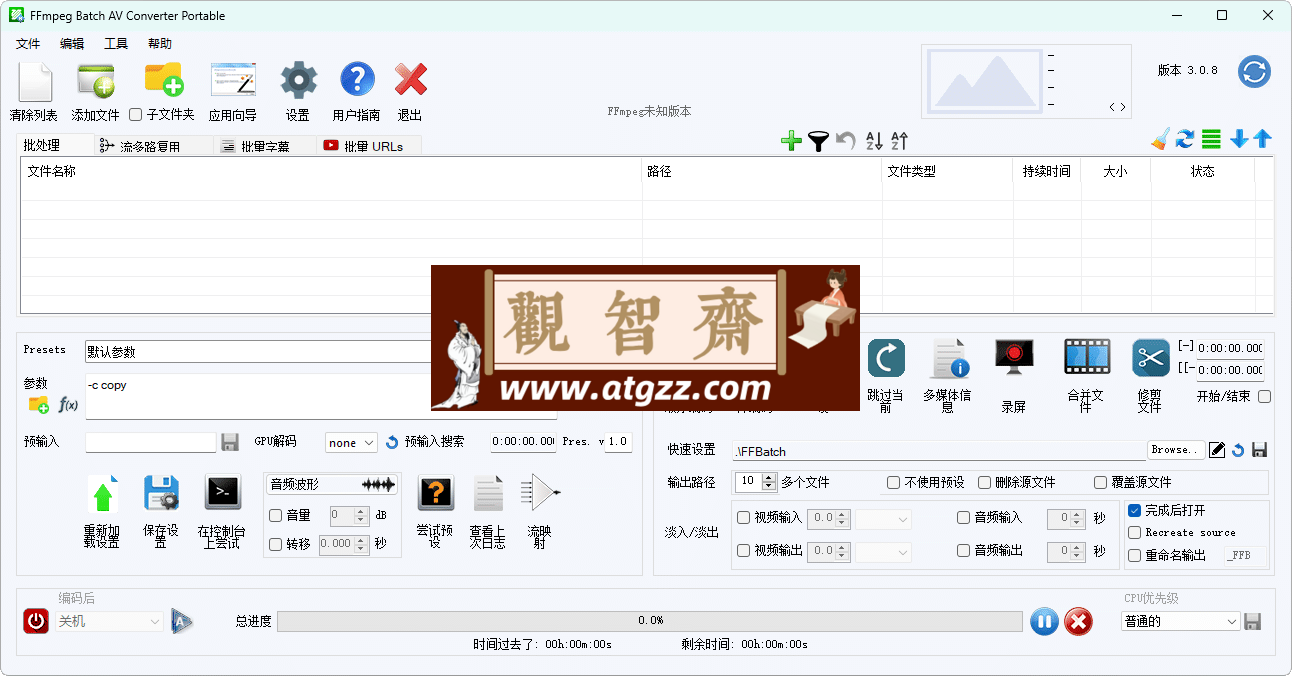Check the 不使用预设 option

(x=894, y=482)
